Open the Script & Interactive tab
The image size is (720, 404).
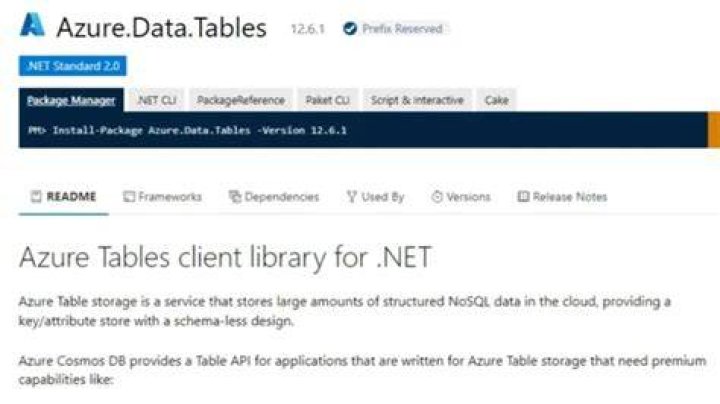click(x=417, y=100)
